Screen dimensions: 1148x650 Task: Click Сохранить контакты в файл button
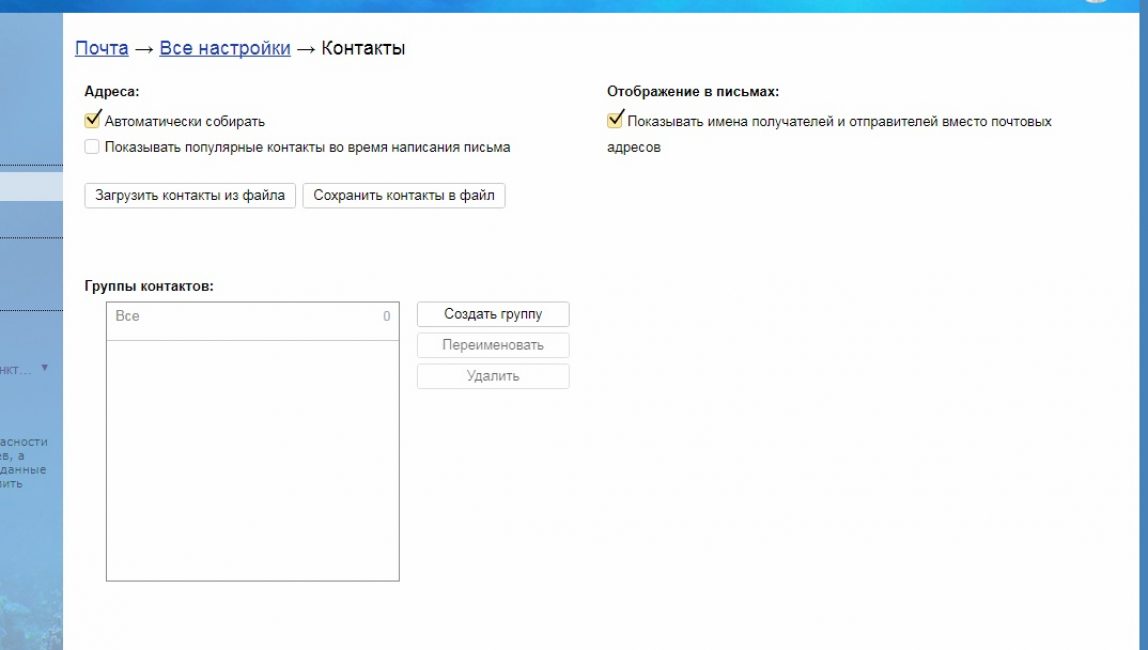tap(403, 195)
